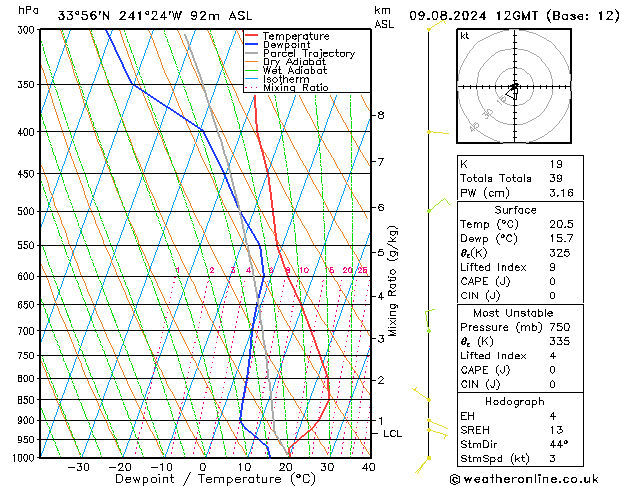Click the 8 km altitude tick label
This screenshot has height=486, width=629.
tap(381, 115)
